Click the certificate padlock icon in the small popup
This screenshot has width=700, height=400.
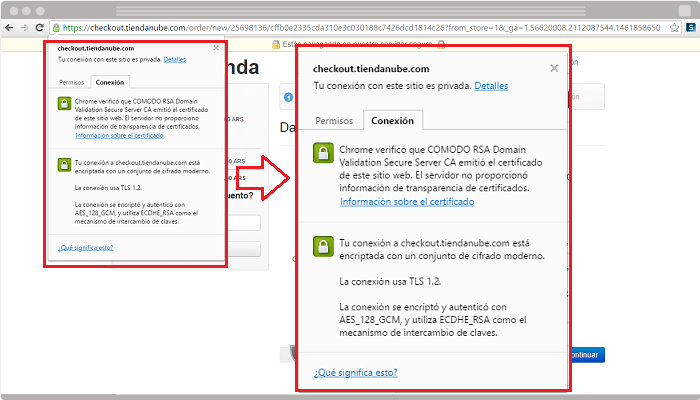pyautogui.click(x=64, y=104)
